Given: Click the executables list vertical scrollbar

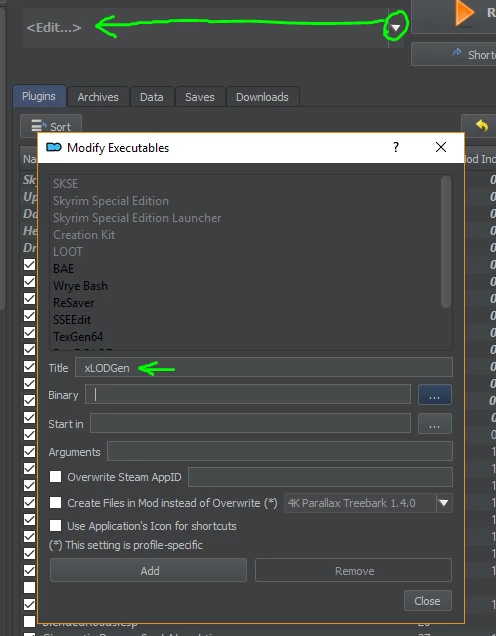Looking at the screenshot, I should coord(446,241).
